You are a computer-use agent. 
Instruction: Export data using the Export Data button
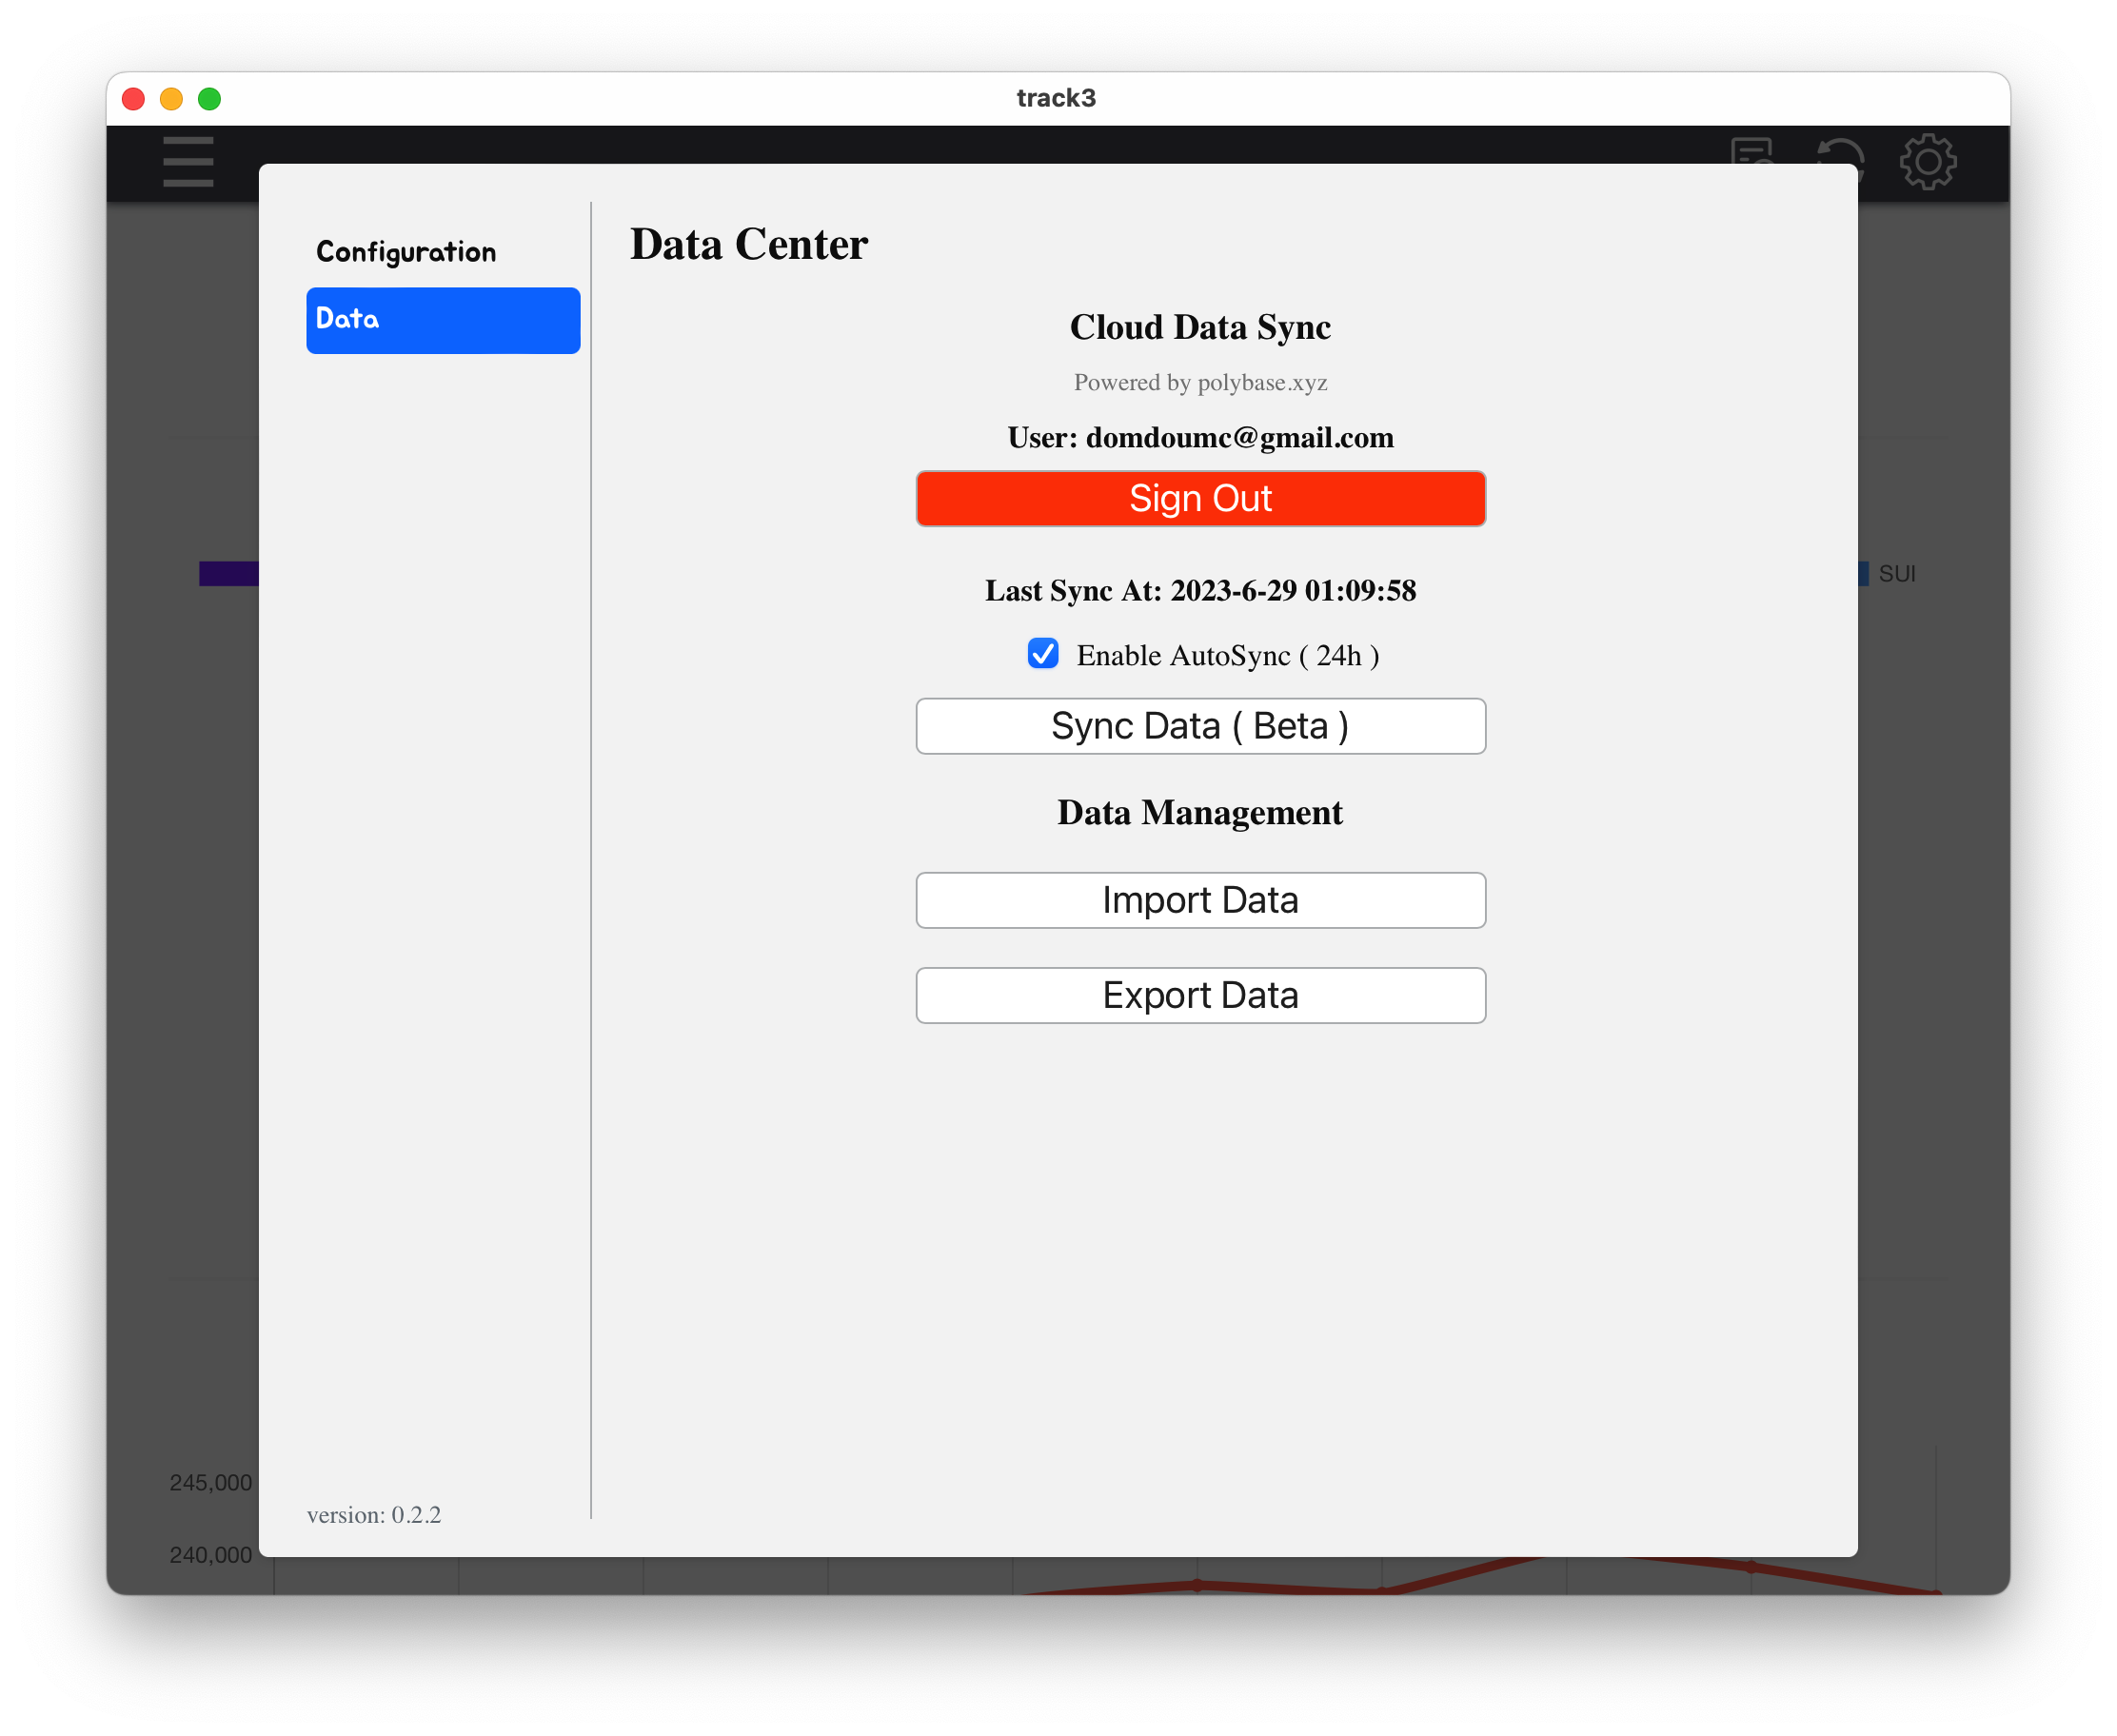click(x=1200, y=994)
